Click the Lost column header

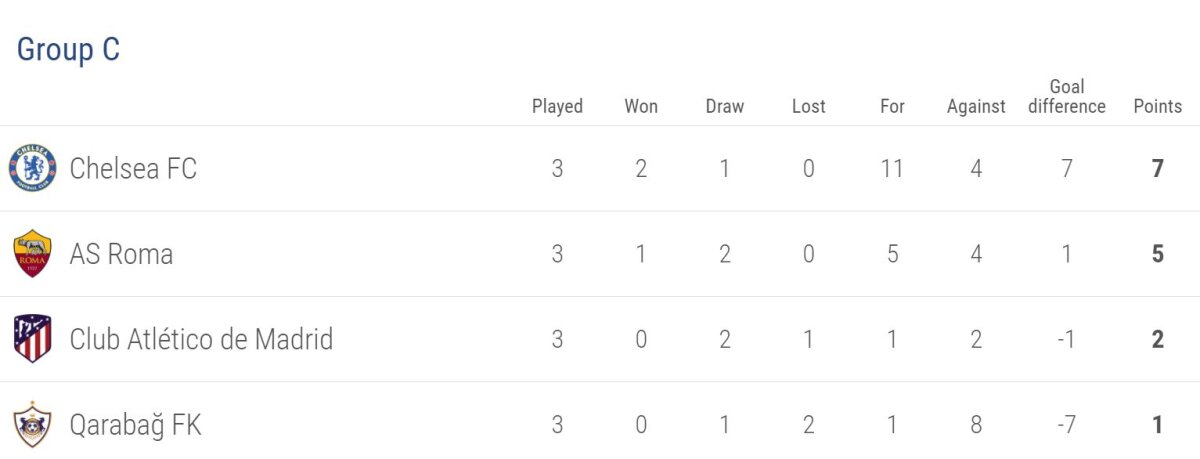[x=809, y=106]
